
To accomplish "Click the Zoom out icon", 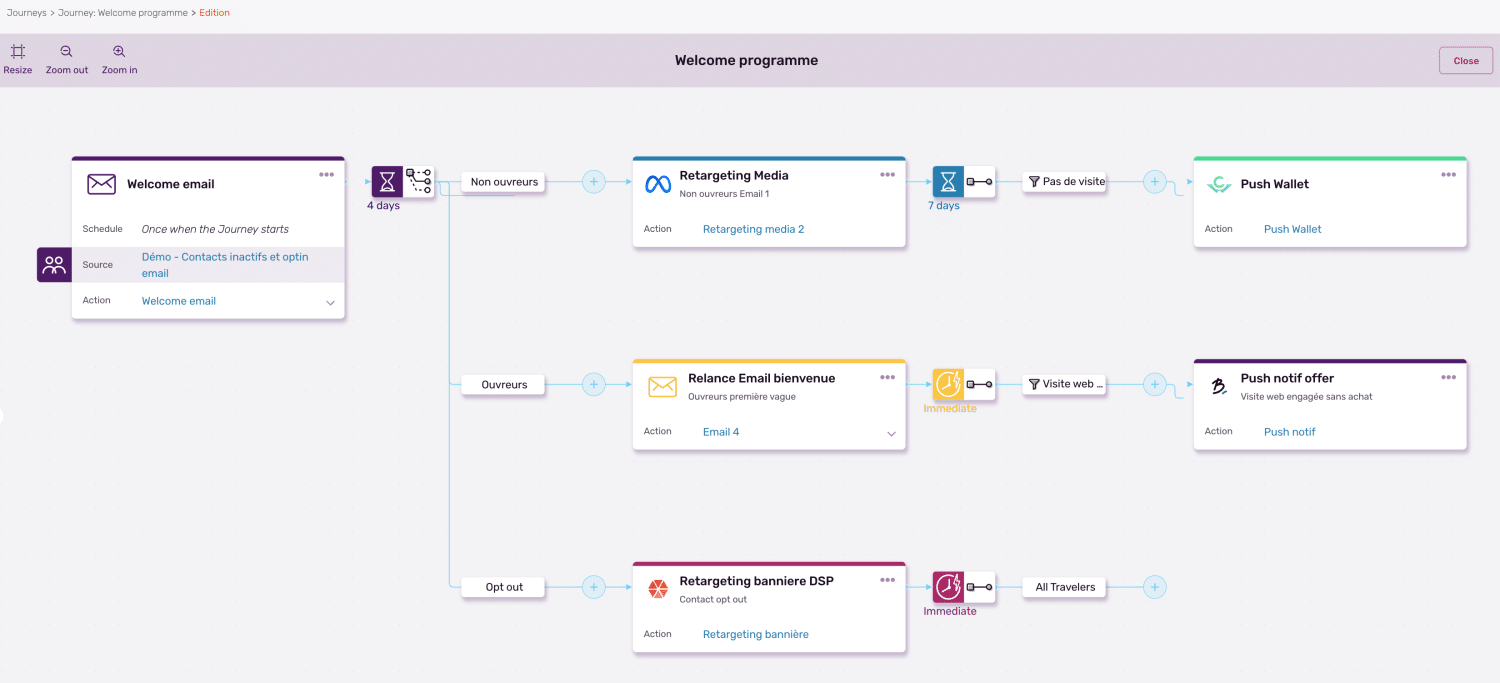I will (66, 53).
